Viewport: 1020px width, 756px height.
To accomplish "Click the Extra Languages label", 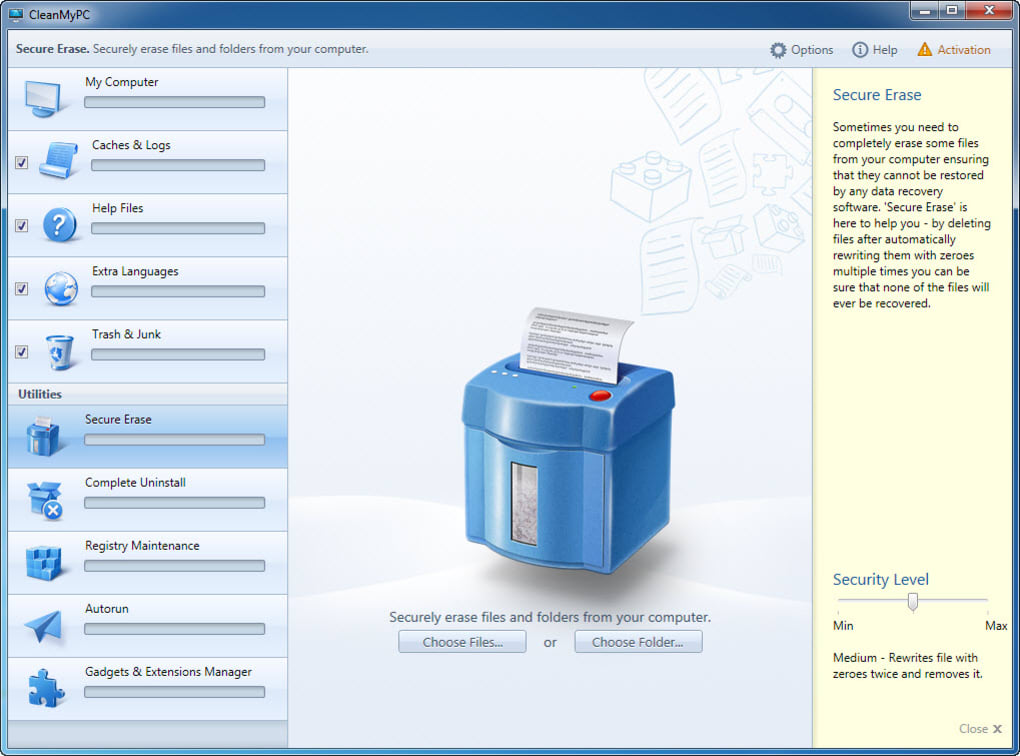I will tap(135, 271).
